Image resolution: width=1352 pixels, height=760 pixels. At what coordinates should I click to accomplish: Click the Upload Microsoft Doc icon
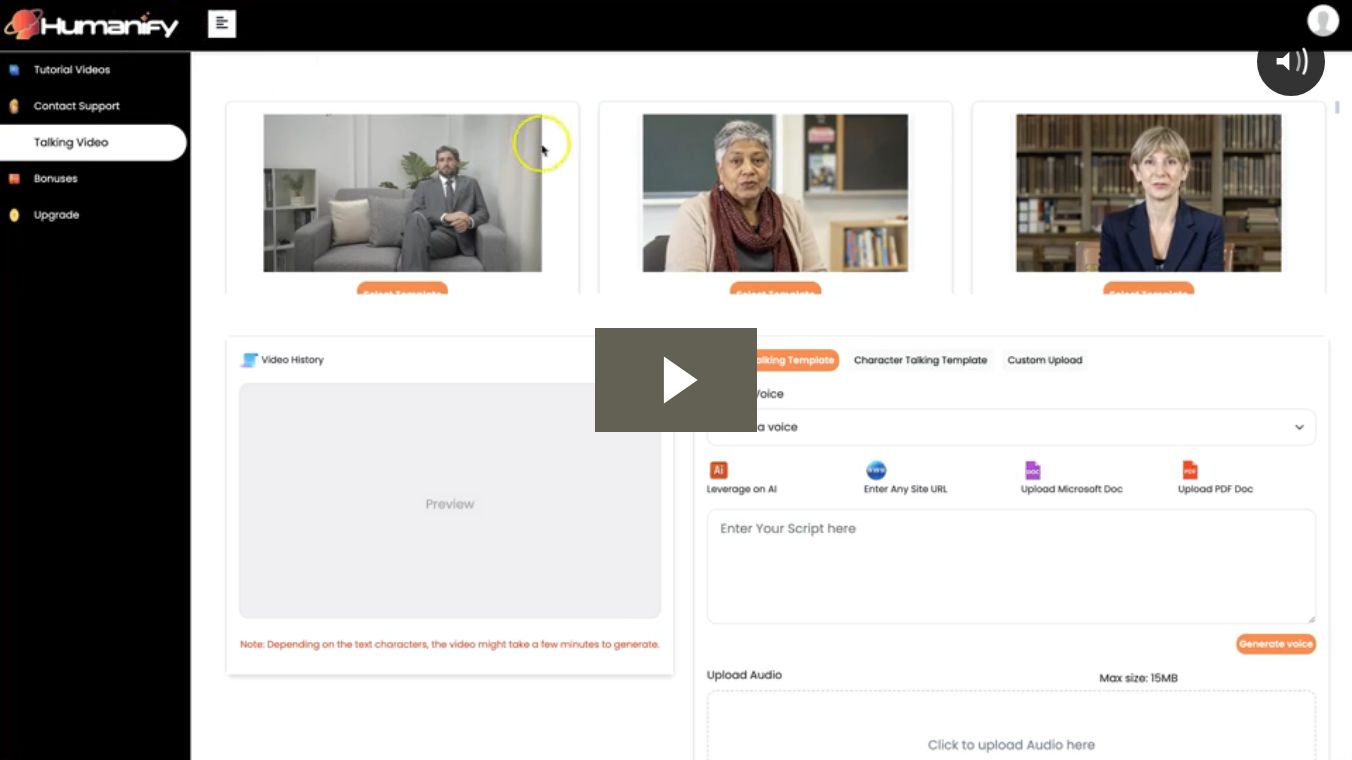click(x=1033, y=470)
